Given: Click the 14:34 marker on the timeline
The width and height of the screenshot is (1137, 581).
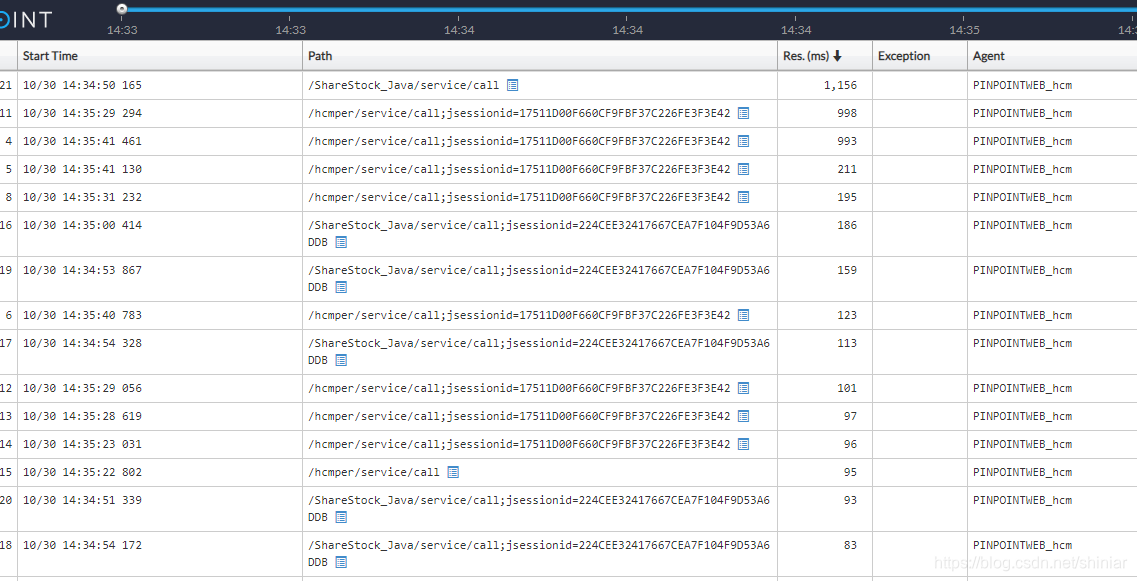Looking at the screenshot, I should (x=459, y=30).
